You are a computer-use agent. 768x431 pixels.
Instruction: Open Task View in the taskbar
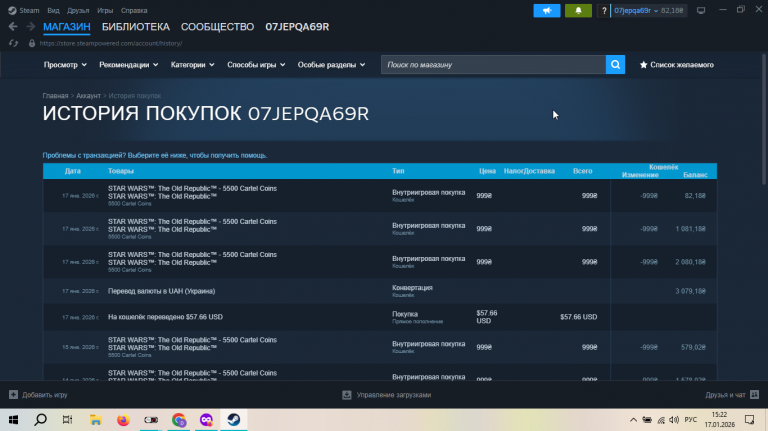tap(68, 420)
